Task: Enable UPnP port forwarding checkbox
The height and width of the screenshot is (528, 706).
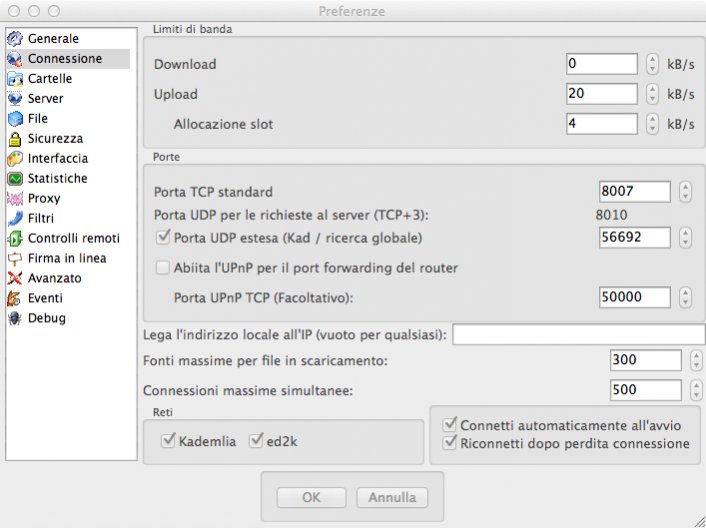Action: pos(165,268)
